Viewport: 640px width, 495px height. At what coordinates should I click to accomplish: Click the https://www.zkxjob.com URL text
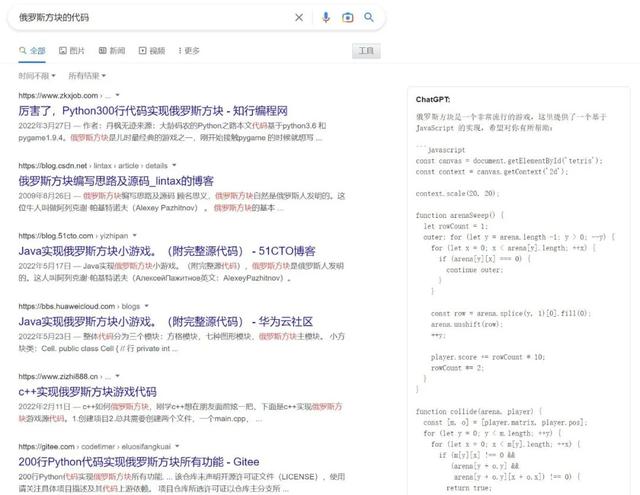tap(58, 95)
